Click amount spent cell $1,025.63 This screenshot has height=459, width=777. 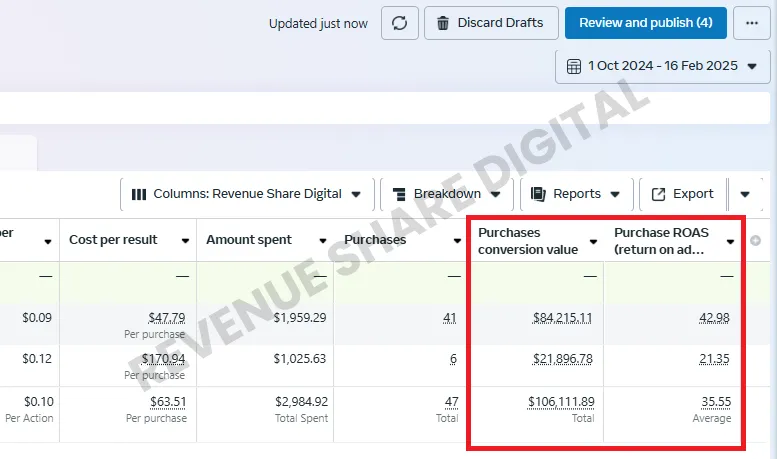[x=300, y=358]
